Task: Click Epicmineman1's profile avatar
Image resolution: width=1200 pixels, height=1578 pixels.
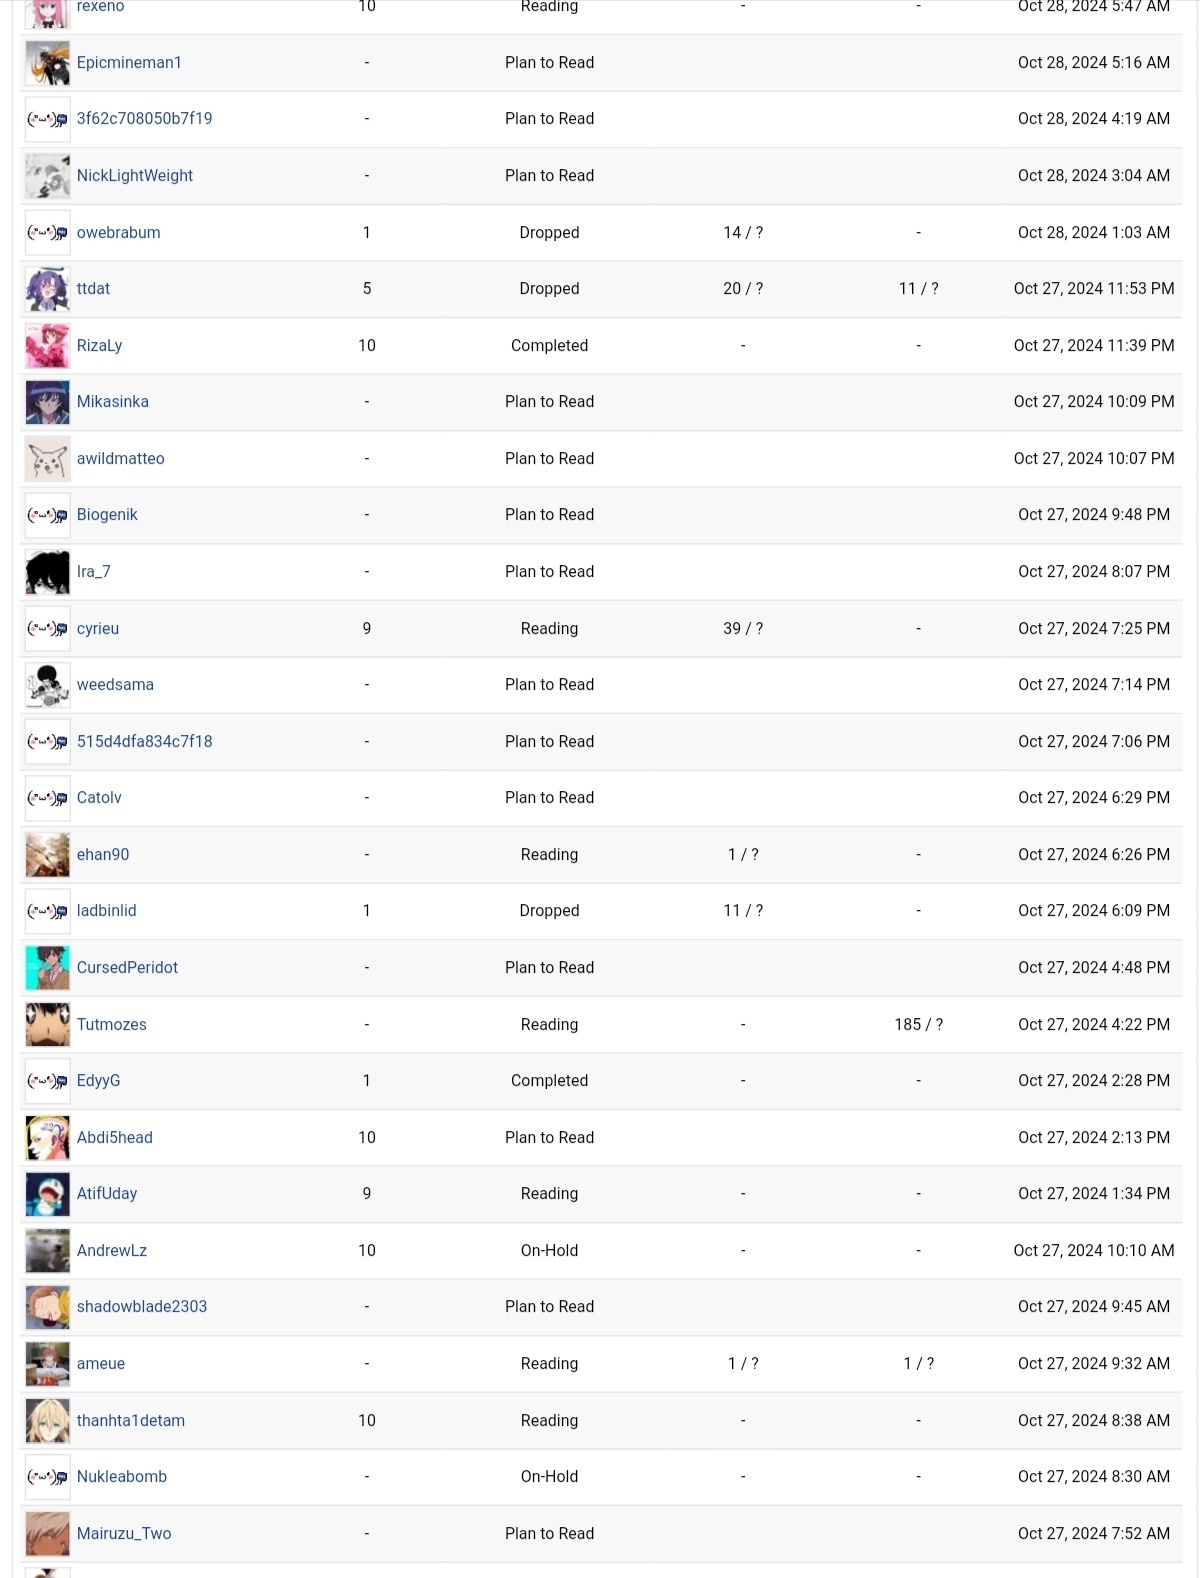Action: [x=47, y=63]
